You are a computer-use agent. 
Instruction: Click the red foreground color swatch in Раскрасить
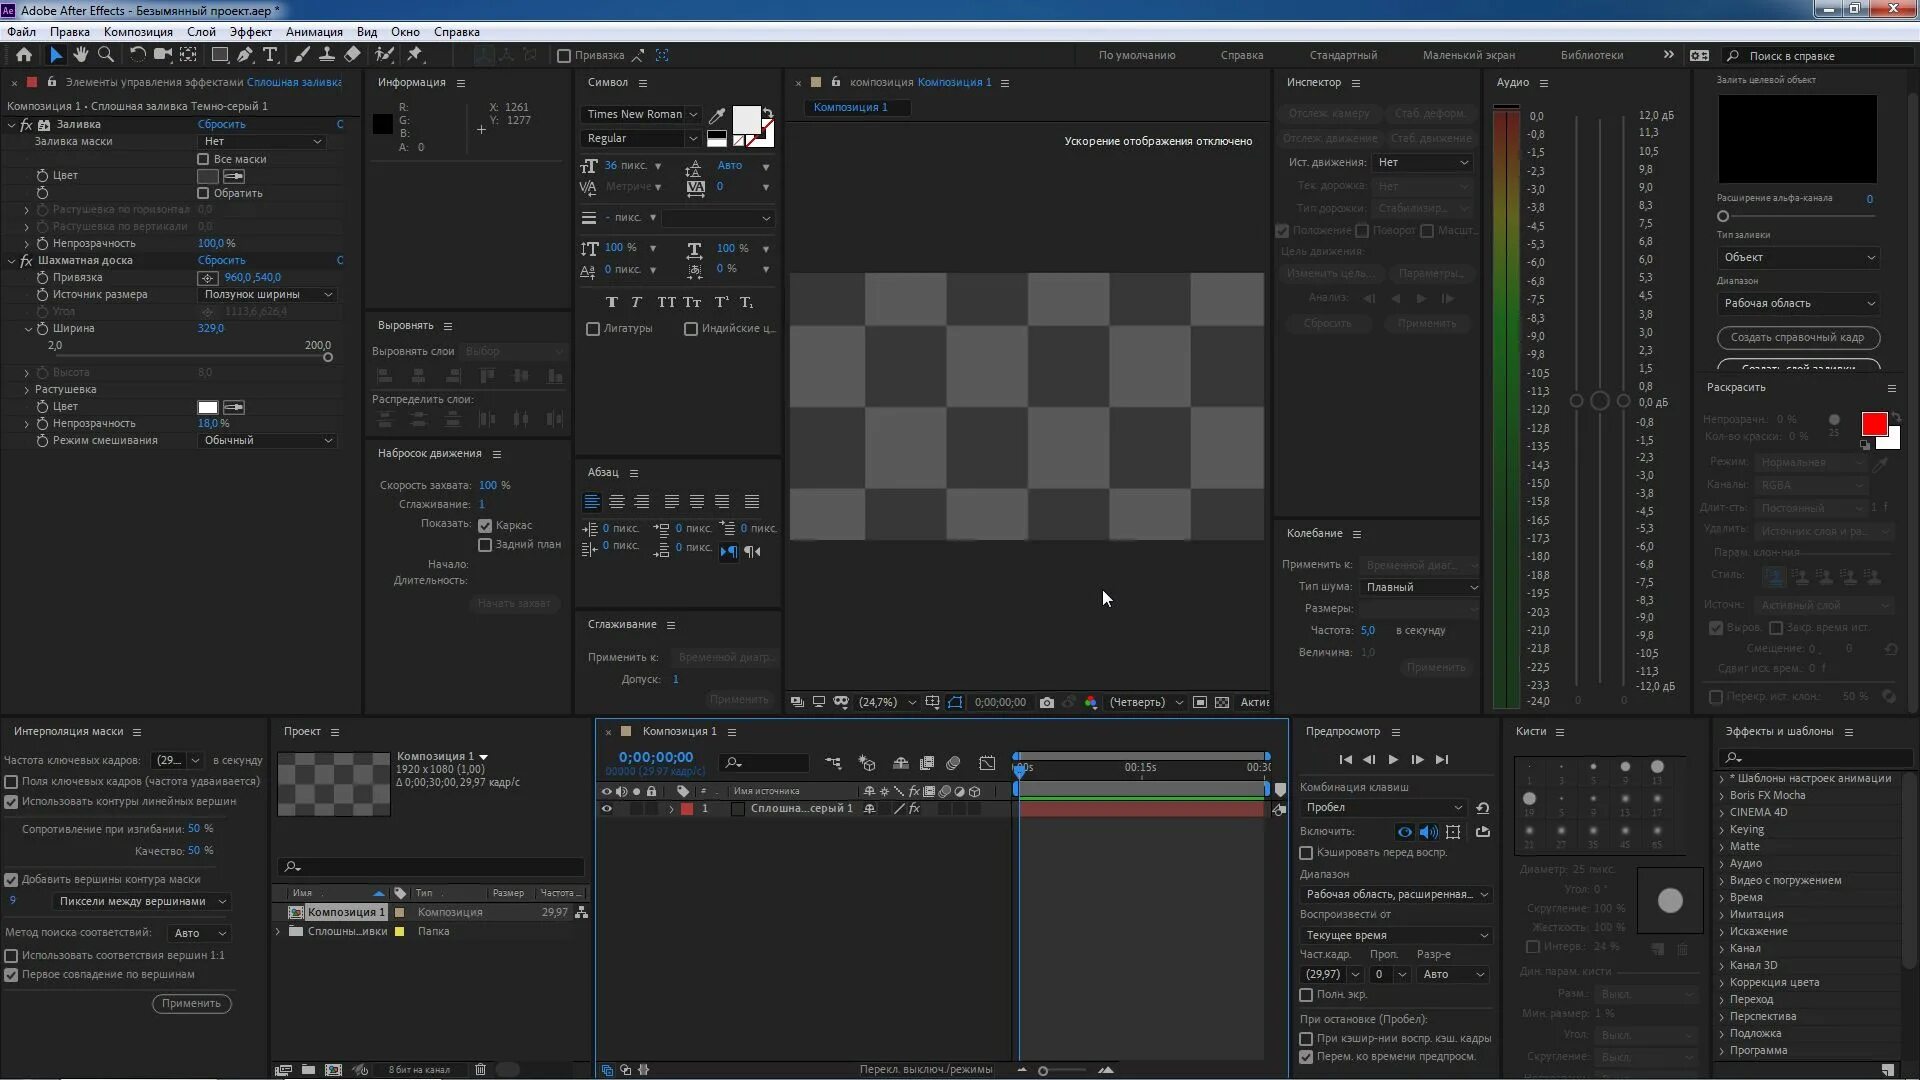1874,424
